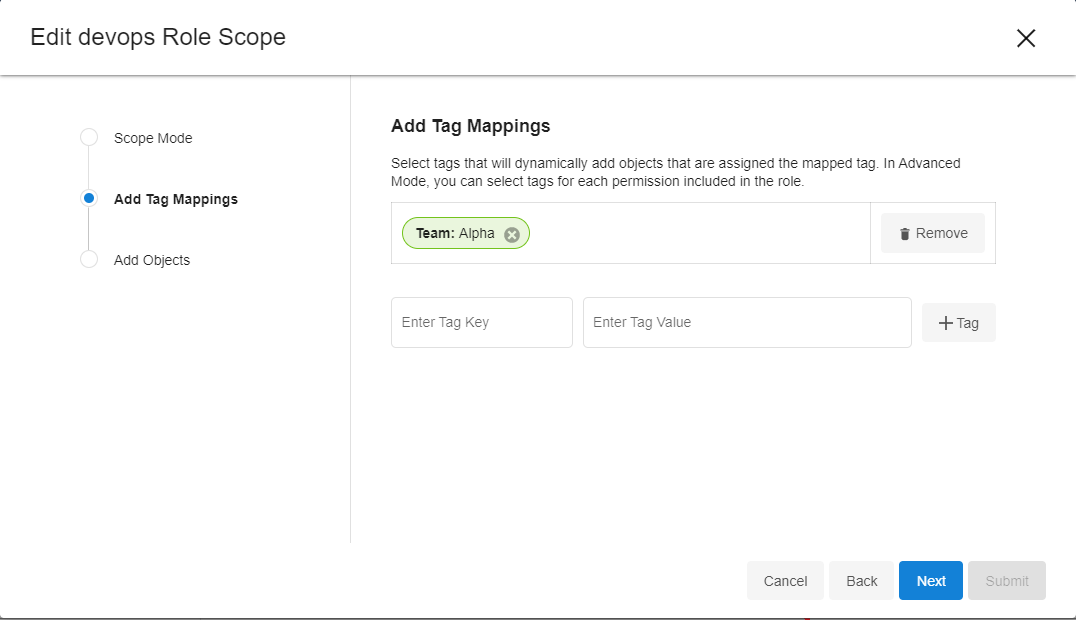This screenshot has height=620, width=1076.
Task: Click the Add Tag Mappings section heading
Action: 470,126
